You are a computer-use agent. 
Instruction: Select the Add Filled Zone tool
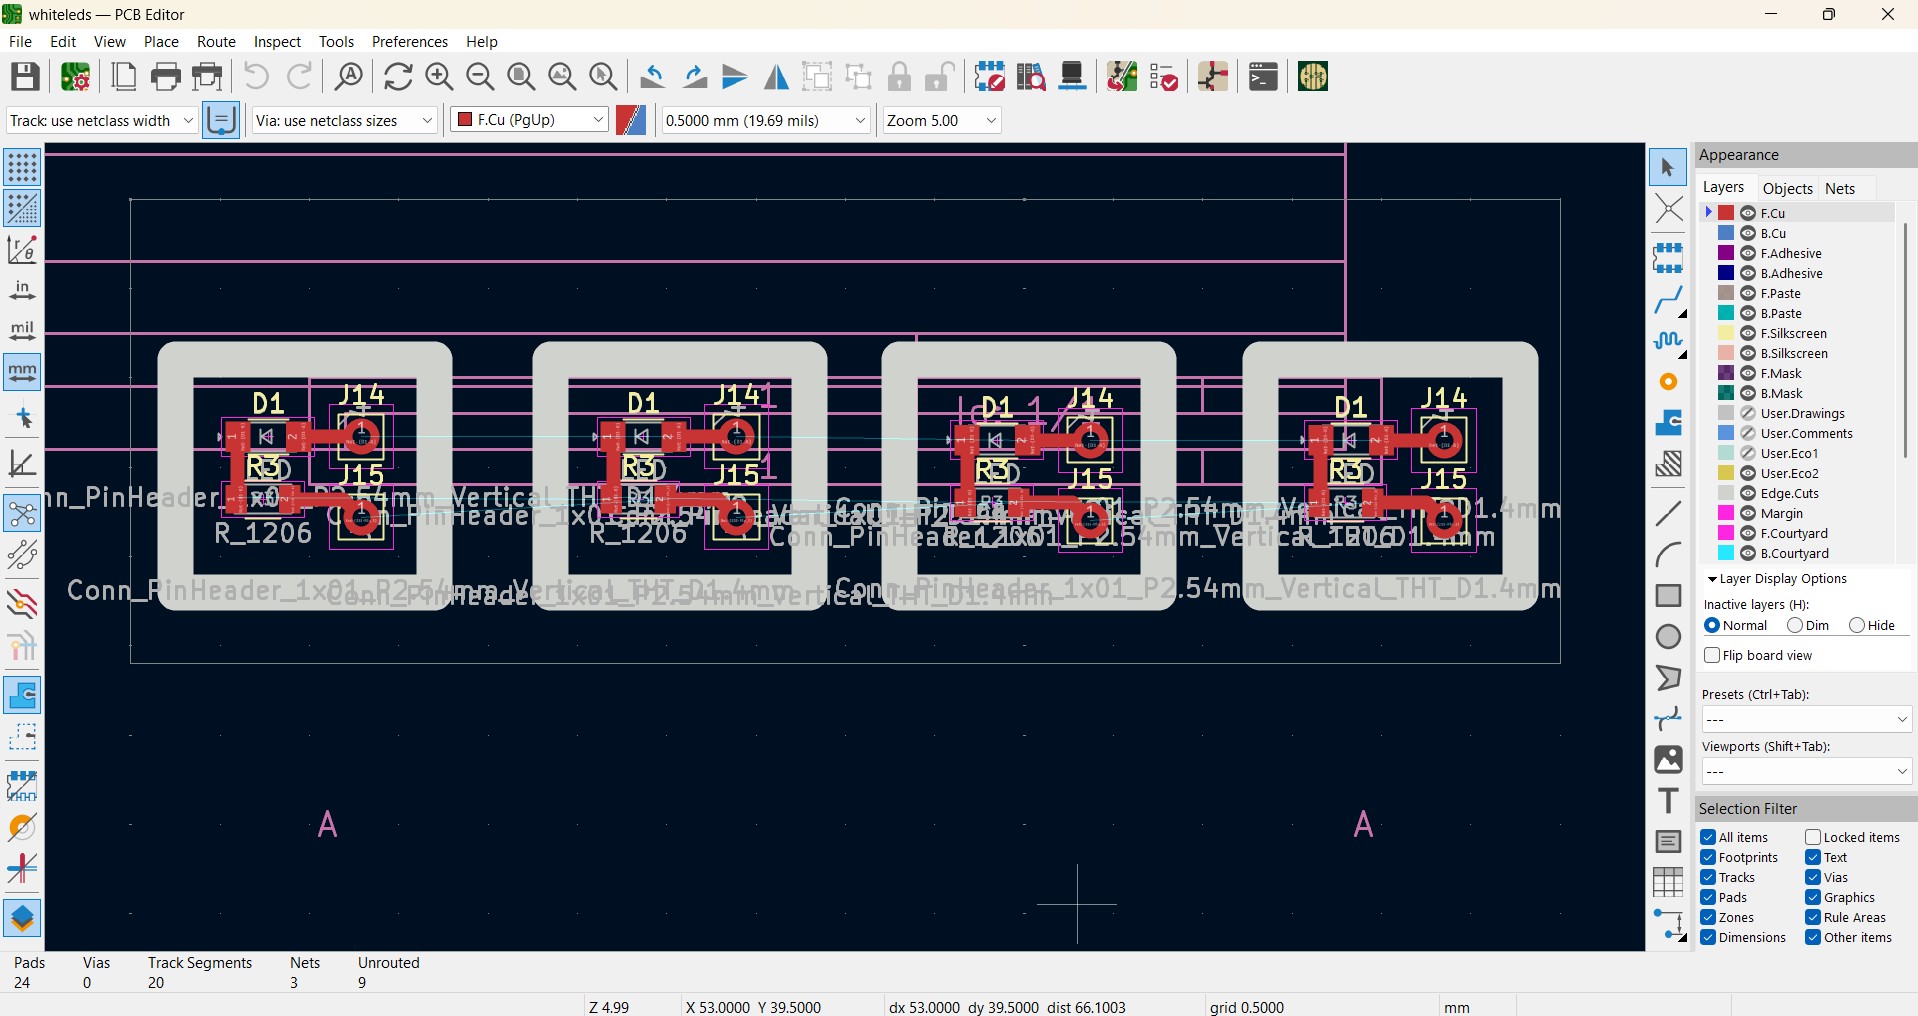[1668, 423]
